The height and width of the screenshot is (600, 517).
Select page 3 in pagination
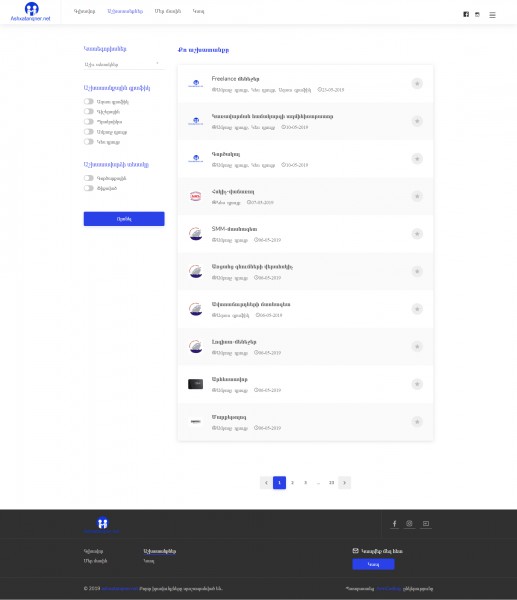305,483
